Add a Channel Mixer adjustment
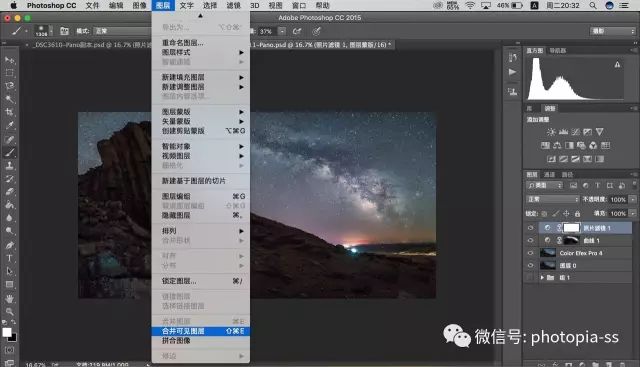 (593, 145)
